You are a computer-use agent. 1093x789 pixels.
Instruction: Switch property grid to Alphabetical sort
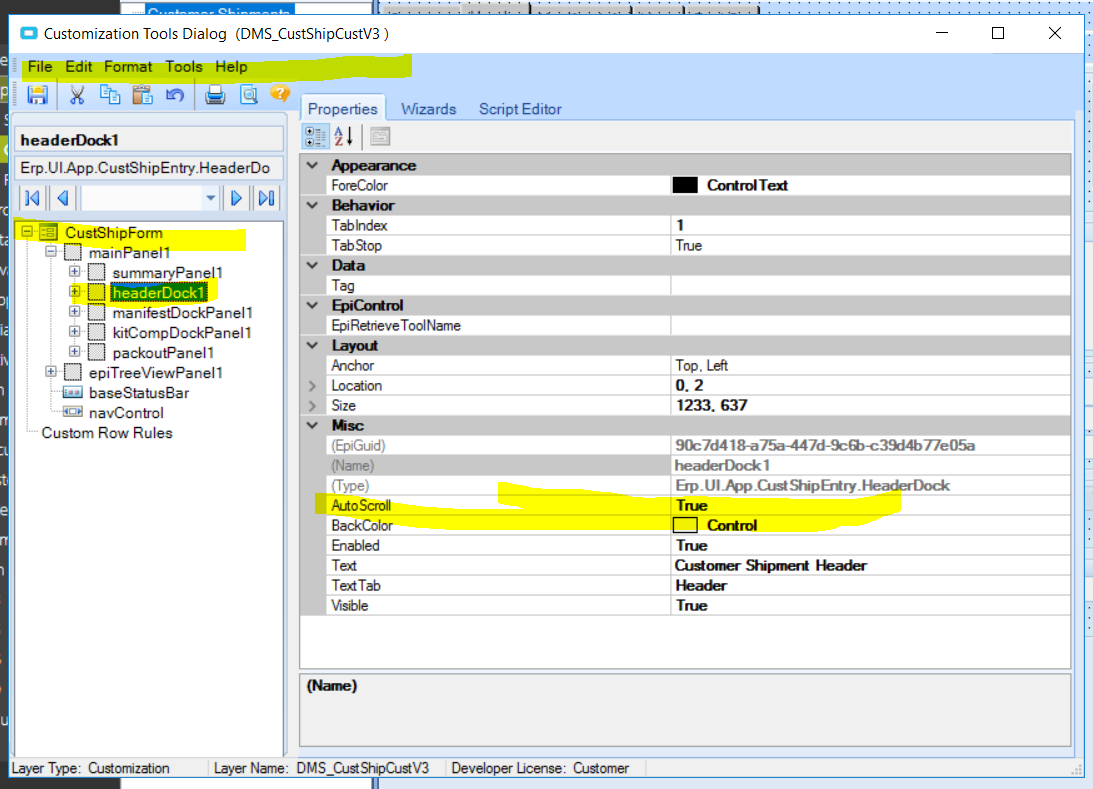[344, 137]
